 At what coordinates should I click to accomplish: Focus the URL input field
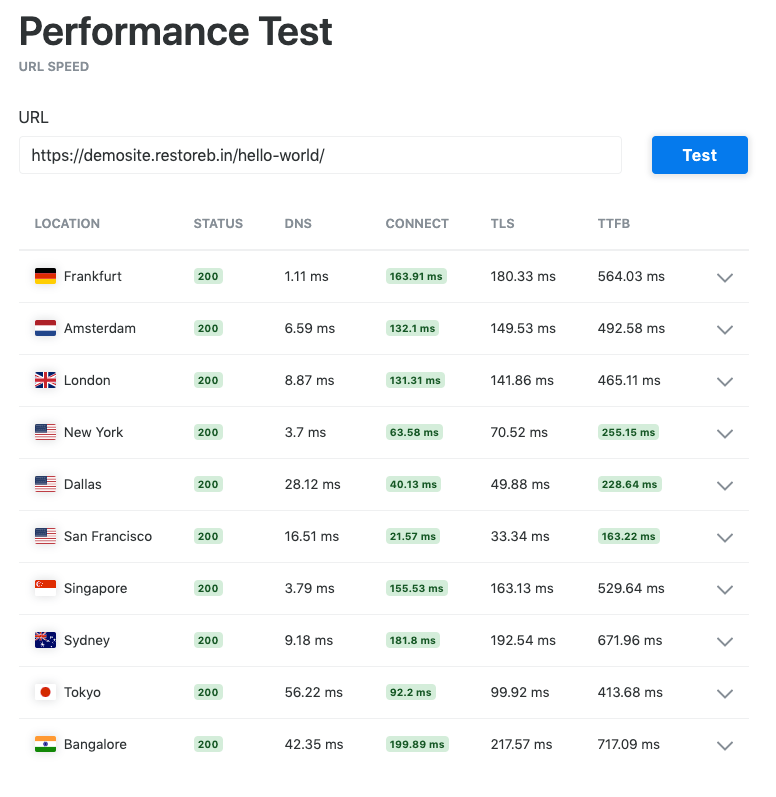320,155
